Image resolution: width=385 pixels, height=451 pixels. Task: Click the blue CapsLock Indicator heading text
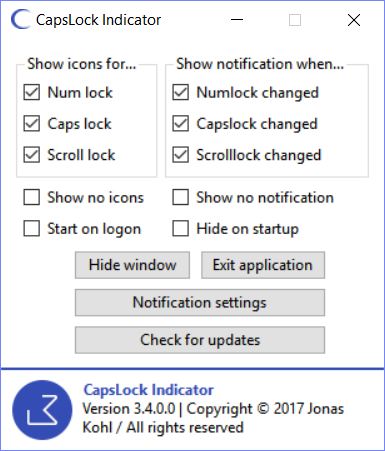(148, 390)
